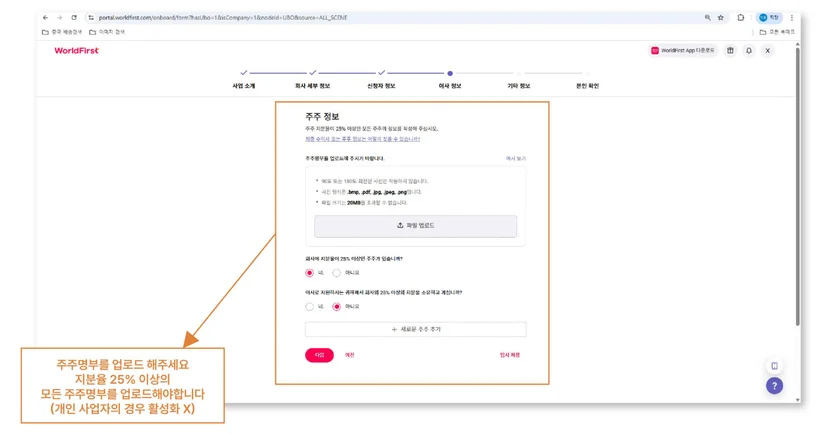This screenshot has width=828, height=434.
Task: Open the underlined shareholder info help link
Action: 363,139
